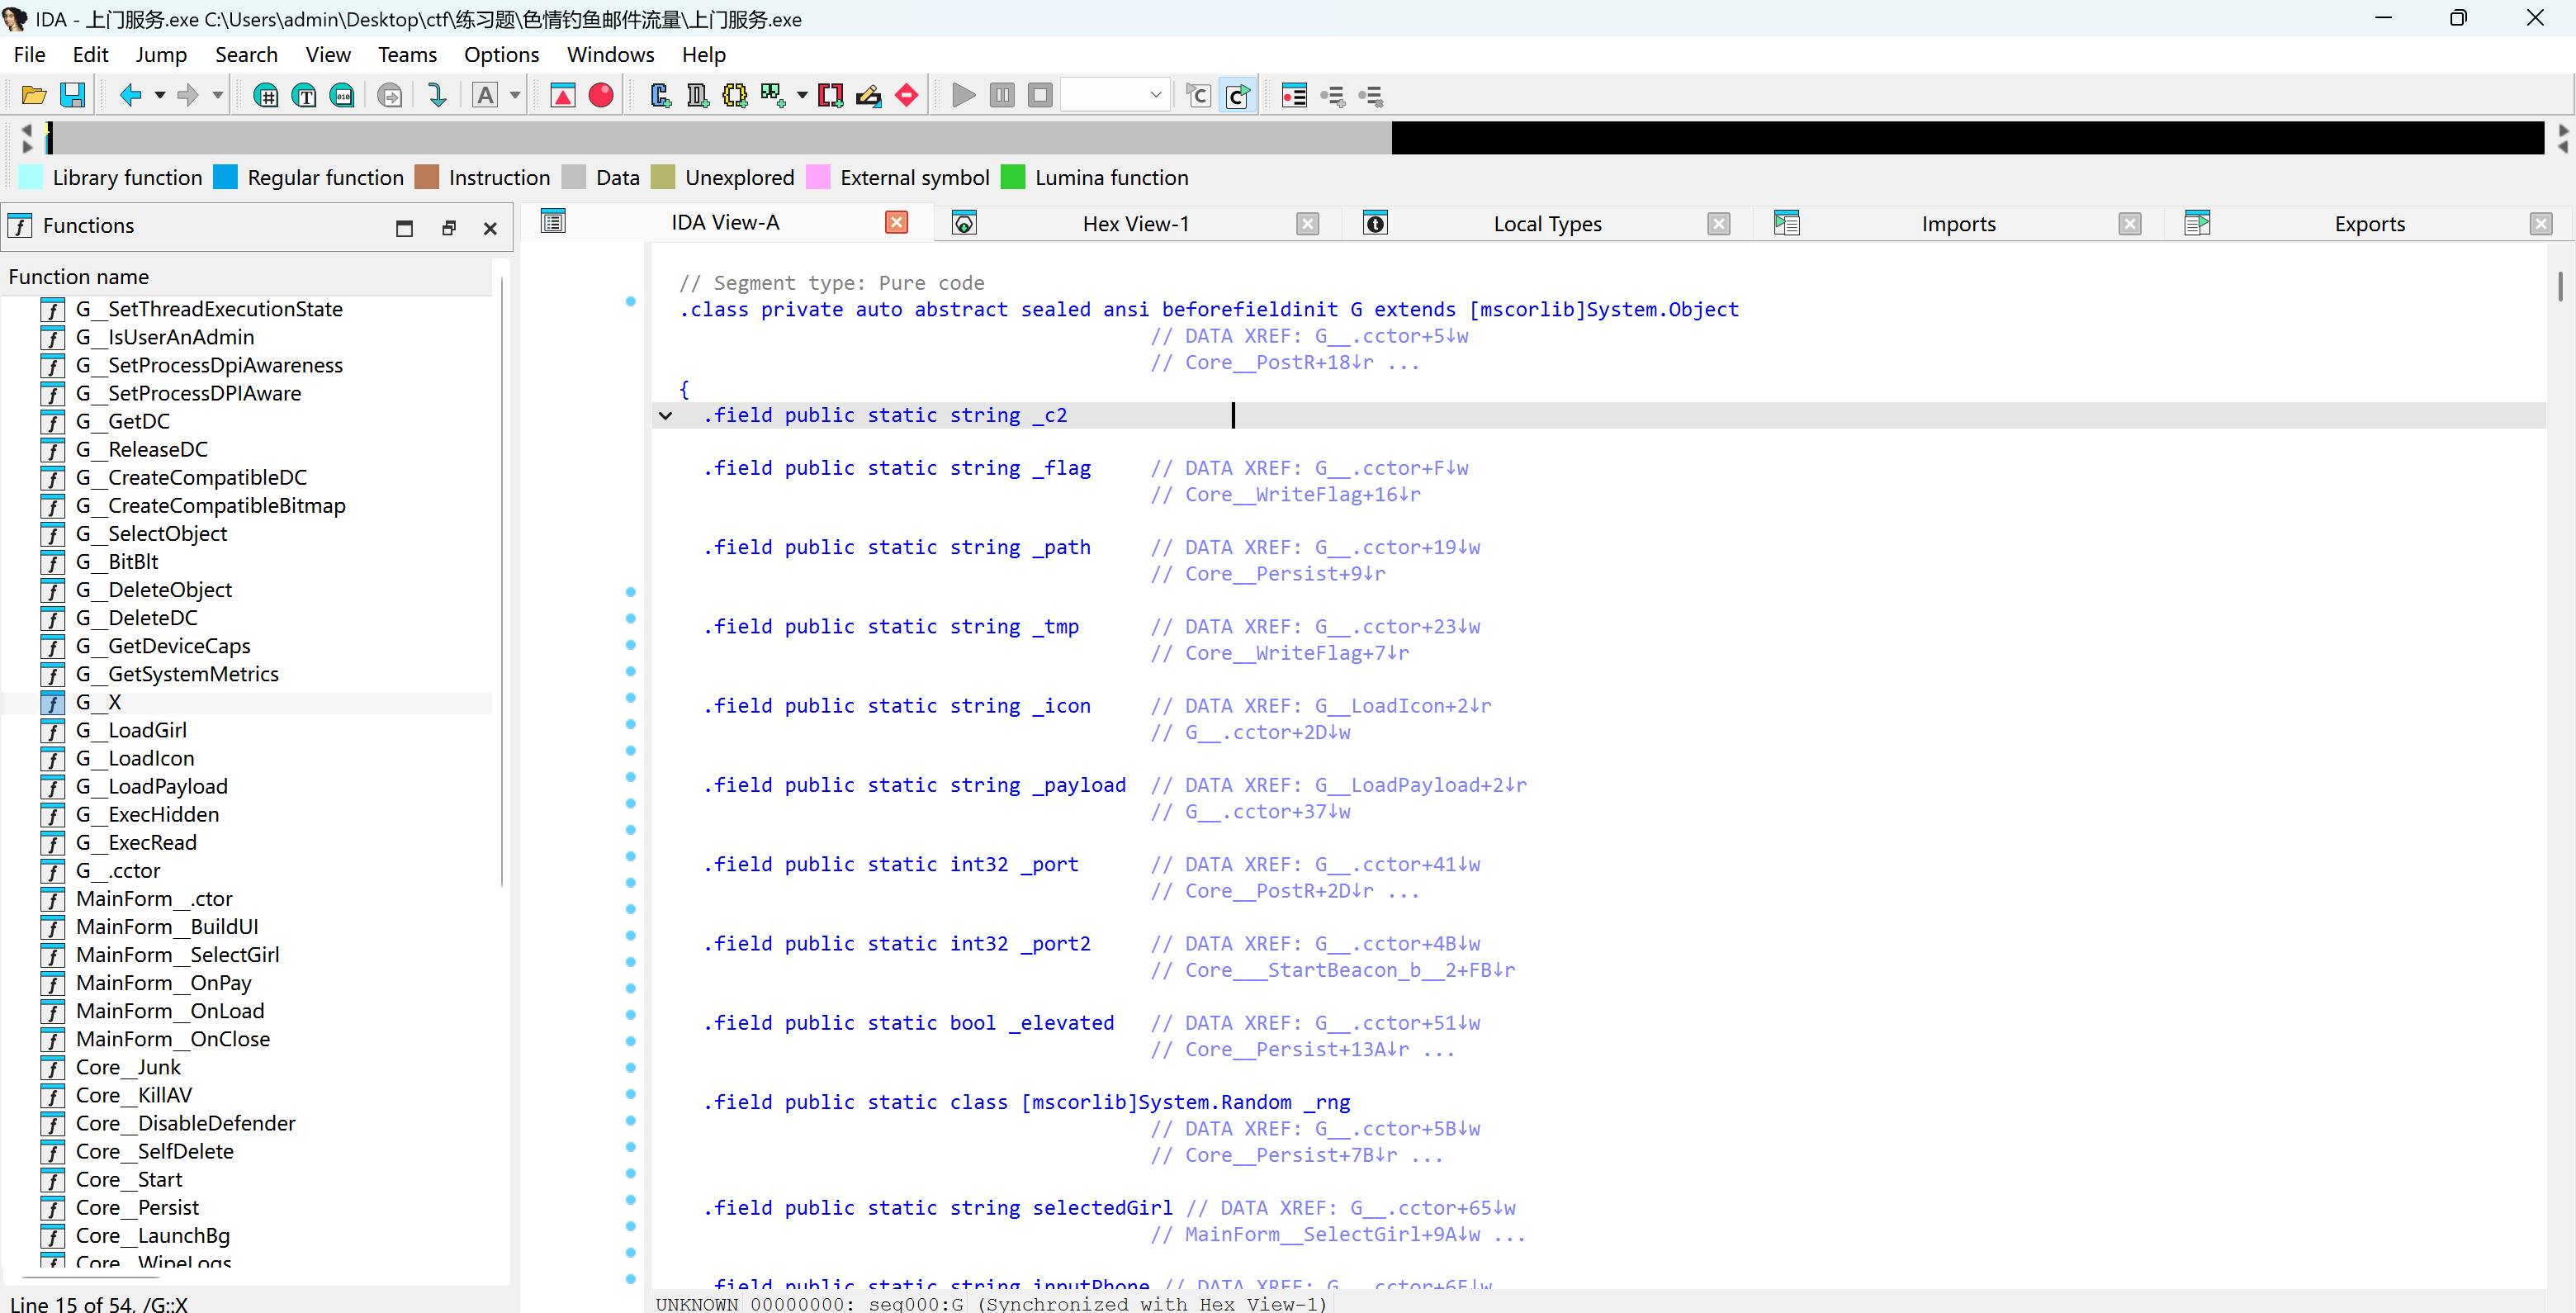This screenshot has width=2576, height=1313.
Task: Save the database with the floppy icon
Action: point(73,96)
